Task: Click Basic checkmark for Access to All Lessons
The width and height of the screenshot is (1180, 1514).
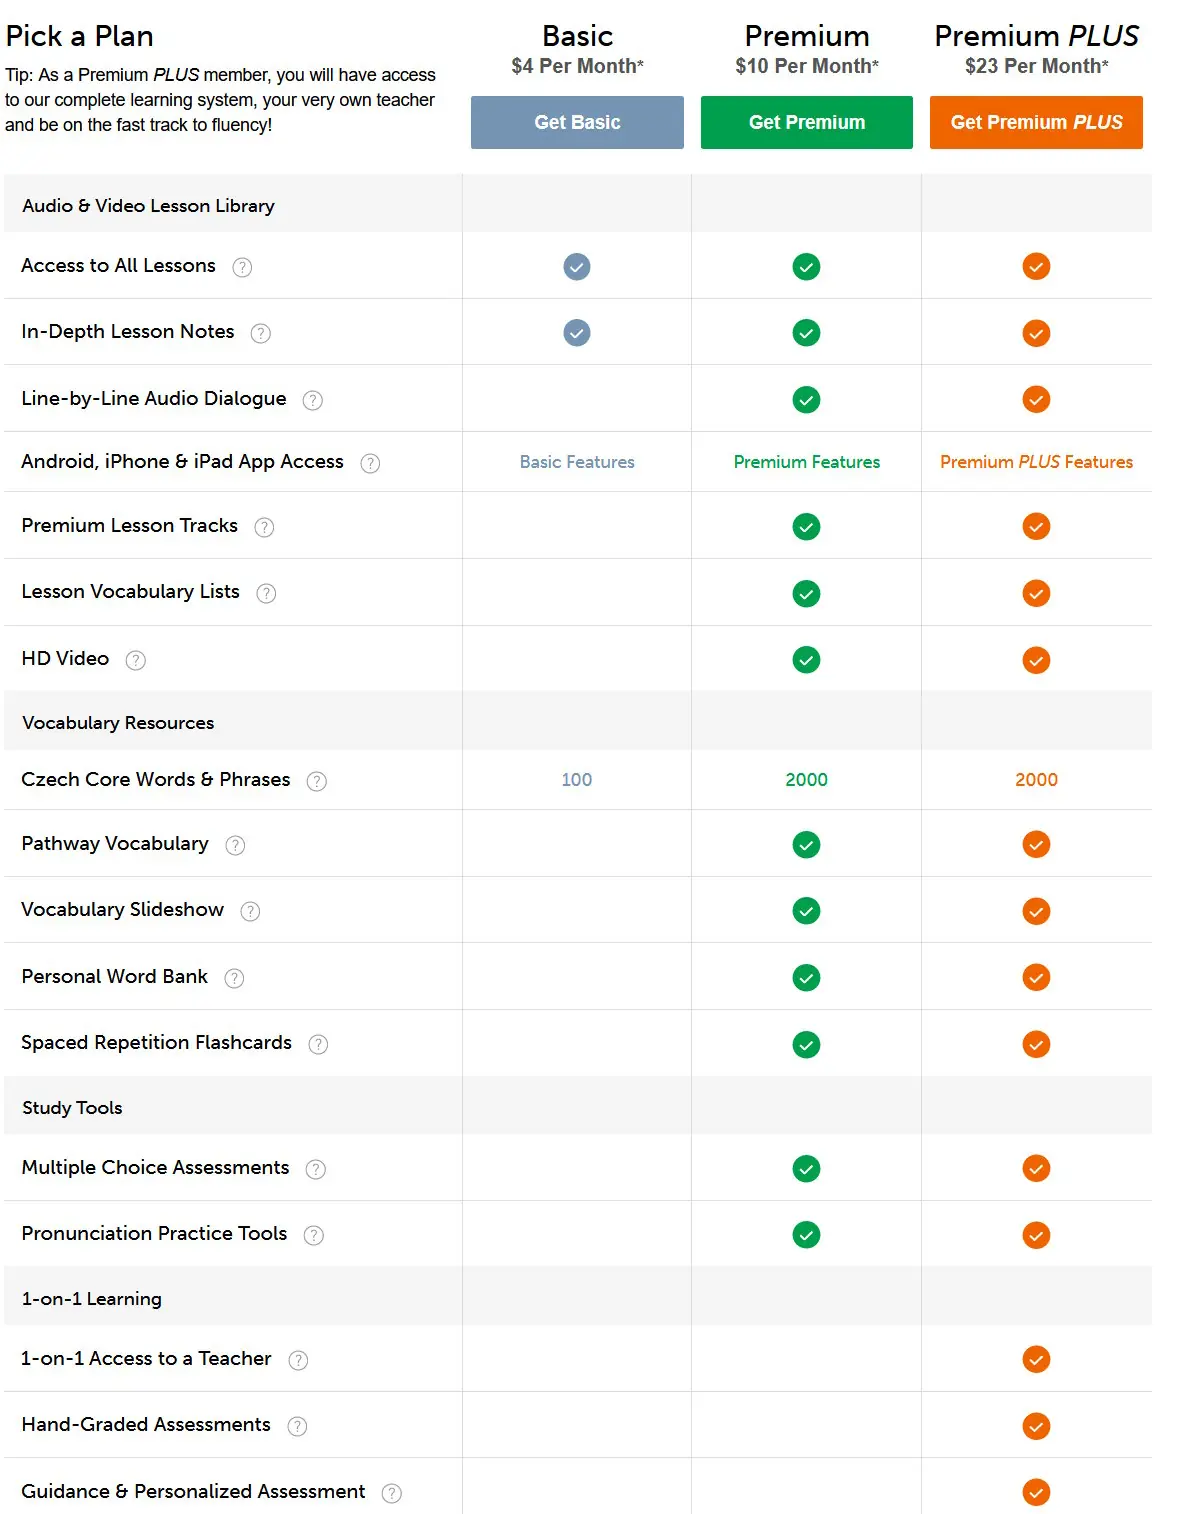Action: 577,267
